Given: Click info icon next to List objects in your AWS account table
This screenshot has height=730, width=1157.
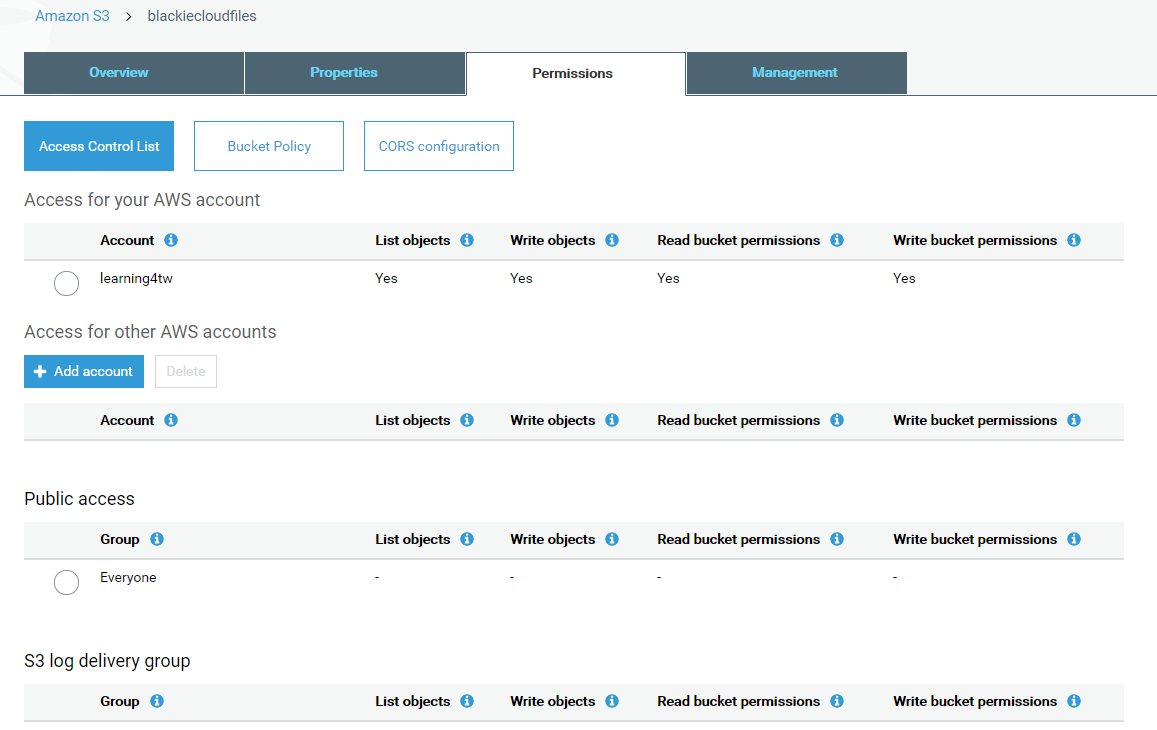Looking at the screenshot, I should pos(467,240).
